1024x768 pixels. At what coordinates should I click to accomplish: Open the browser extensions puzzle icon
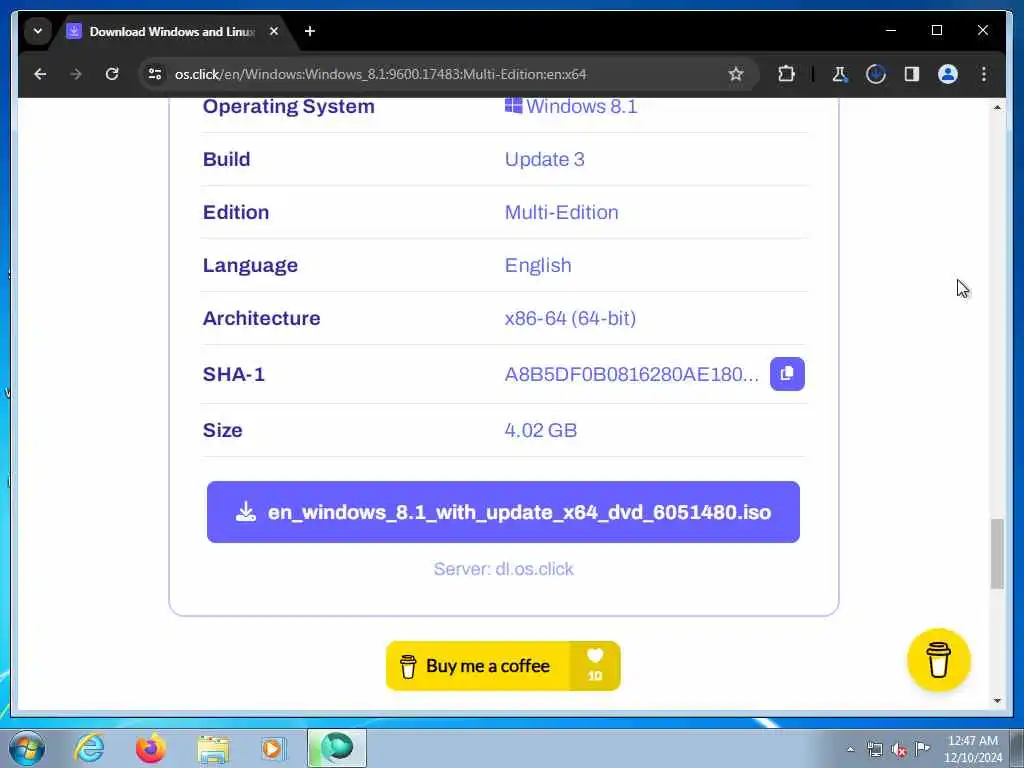[786, 74]
